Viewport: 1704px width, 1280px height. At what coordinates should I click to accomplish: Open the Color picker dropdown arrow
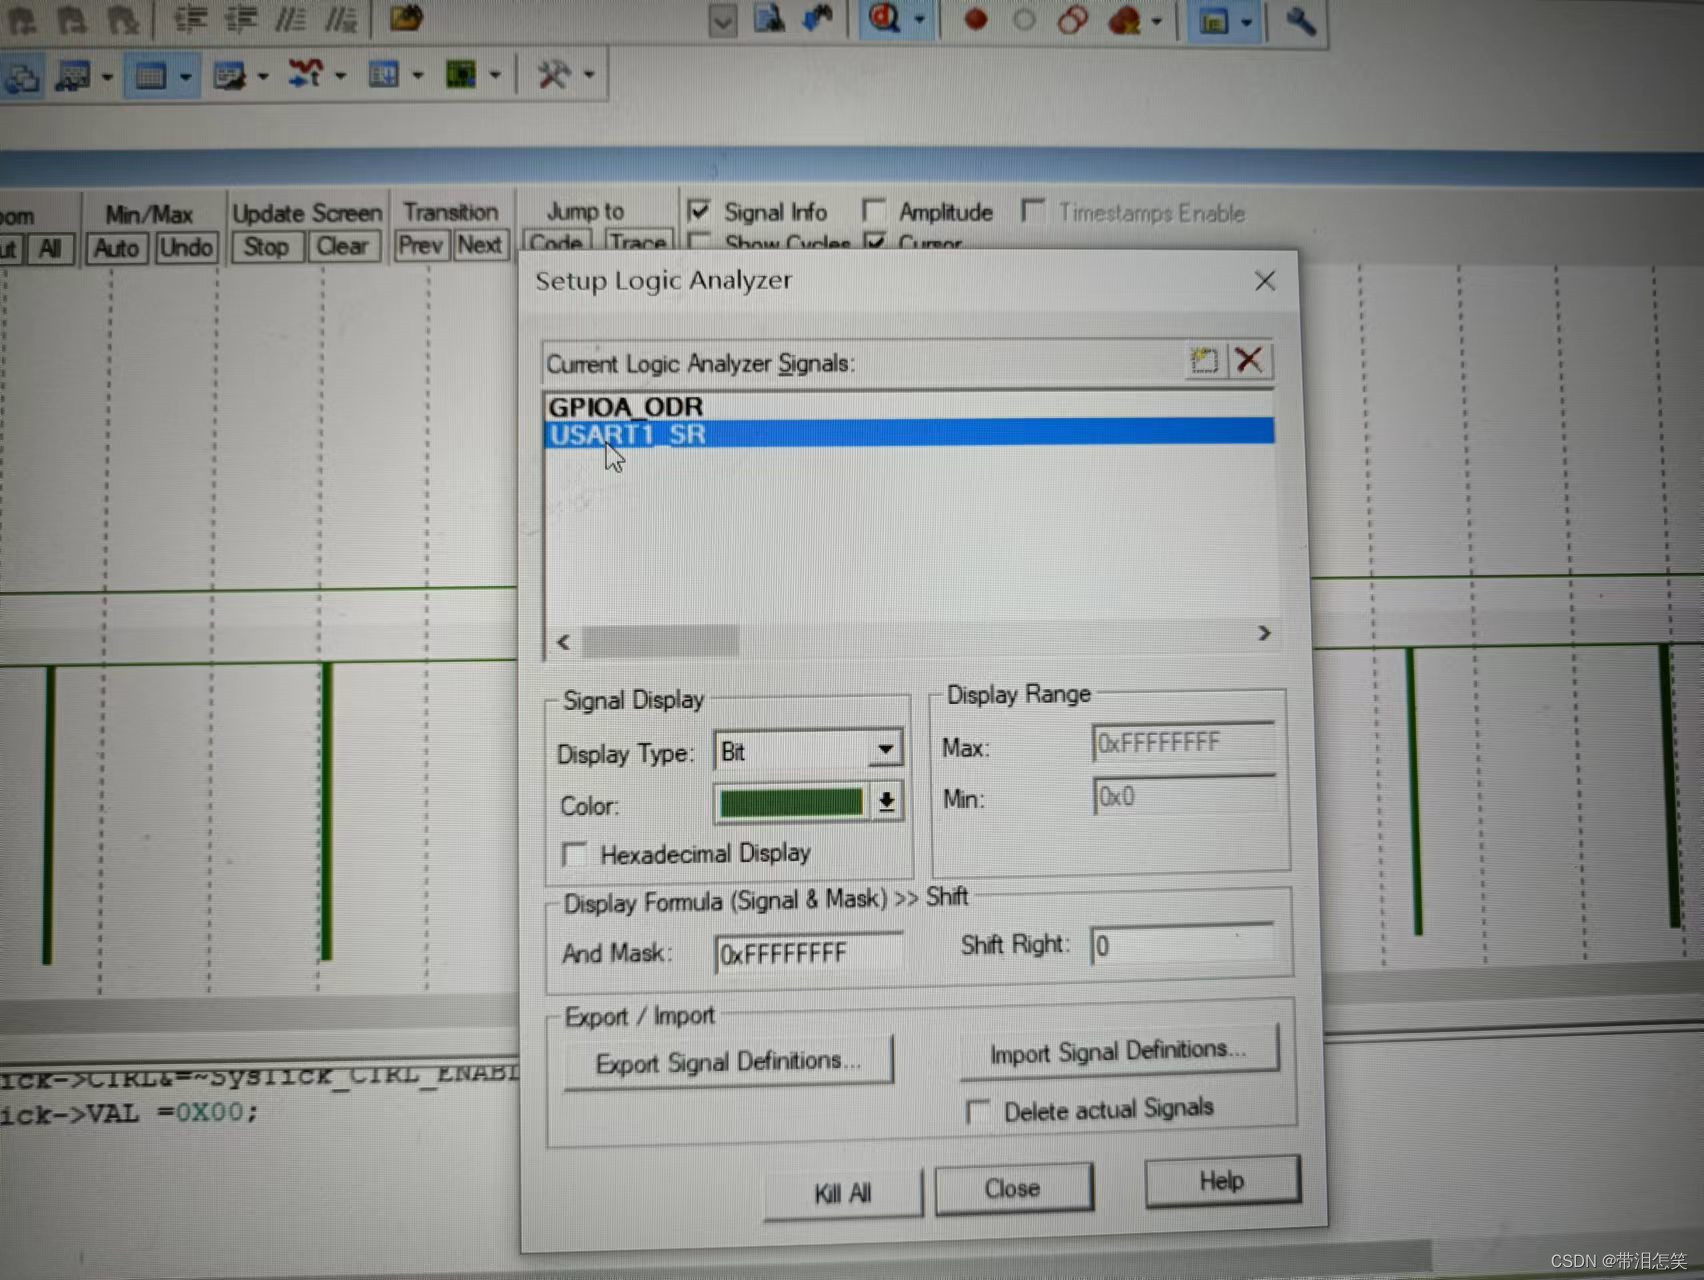[x=886, y=802]
